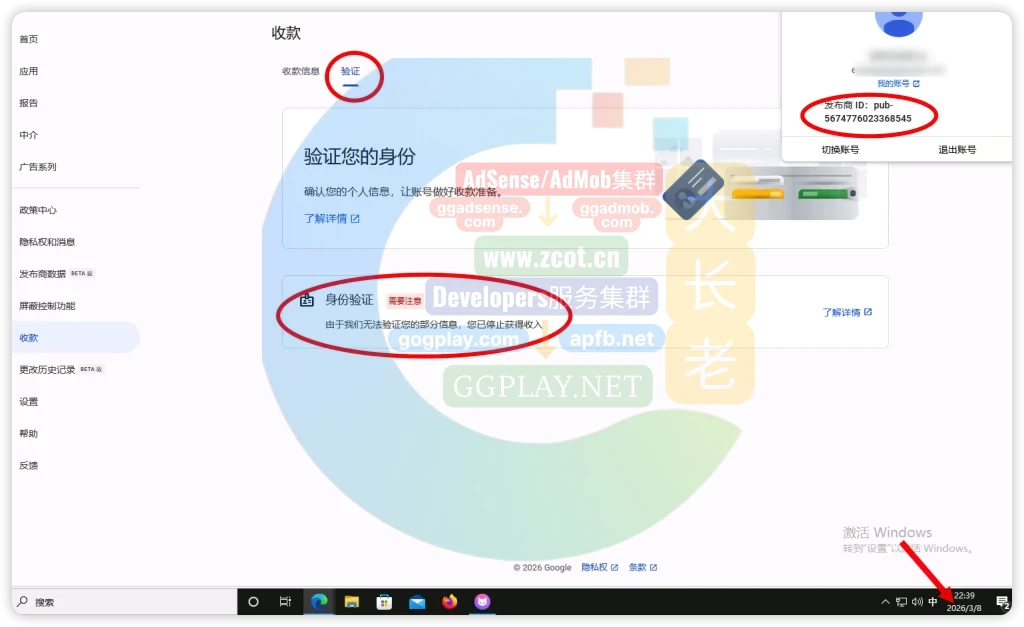Screen dimensions: 1024x627
Task: Click the volume speaker tray icon
Action: [917, 602]
